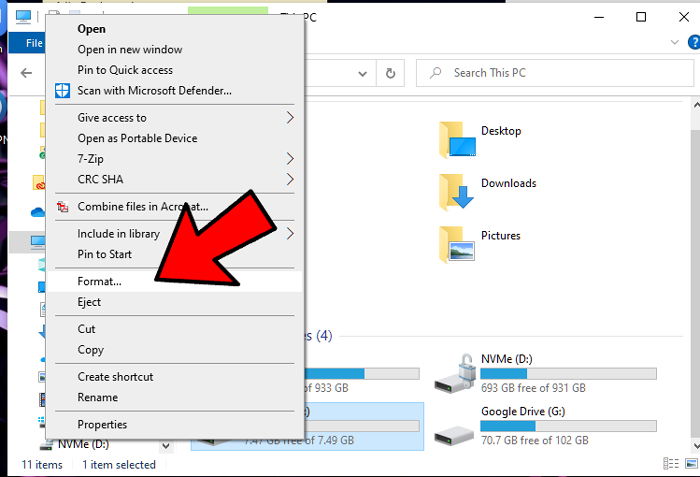700x477 pixels.
Task: Choose Format... from the context menu
Action: coord(175,281)
